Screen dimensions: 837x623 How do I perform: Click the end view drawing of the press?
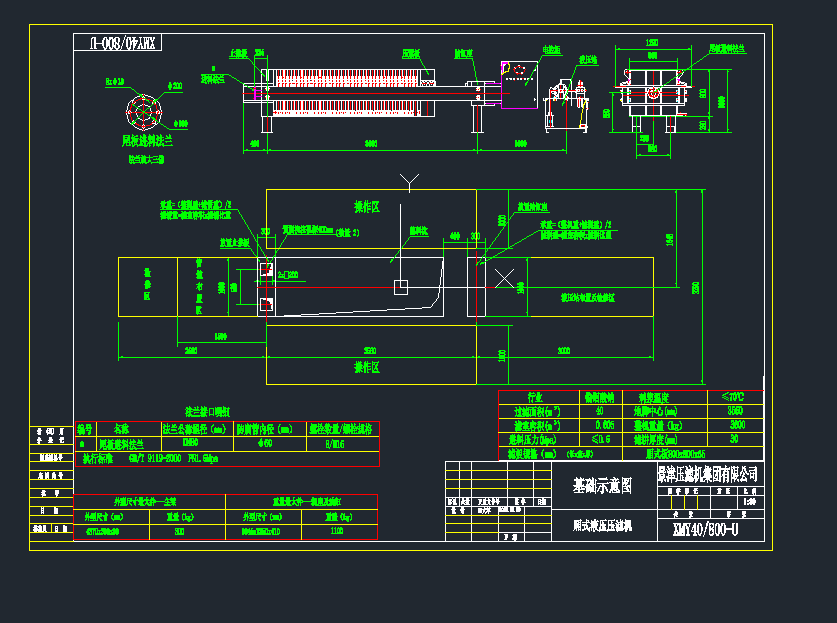653,93
